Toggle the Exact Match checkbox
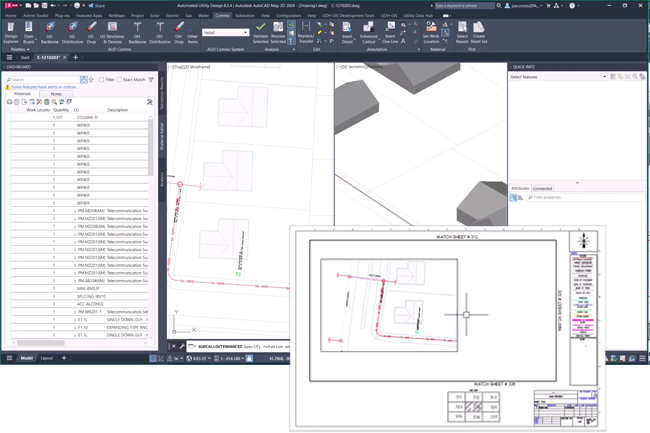The image size is (650, 433). (x=119, y=79)
